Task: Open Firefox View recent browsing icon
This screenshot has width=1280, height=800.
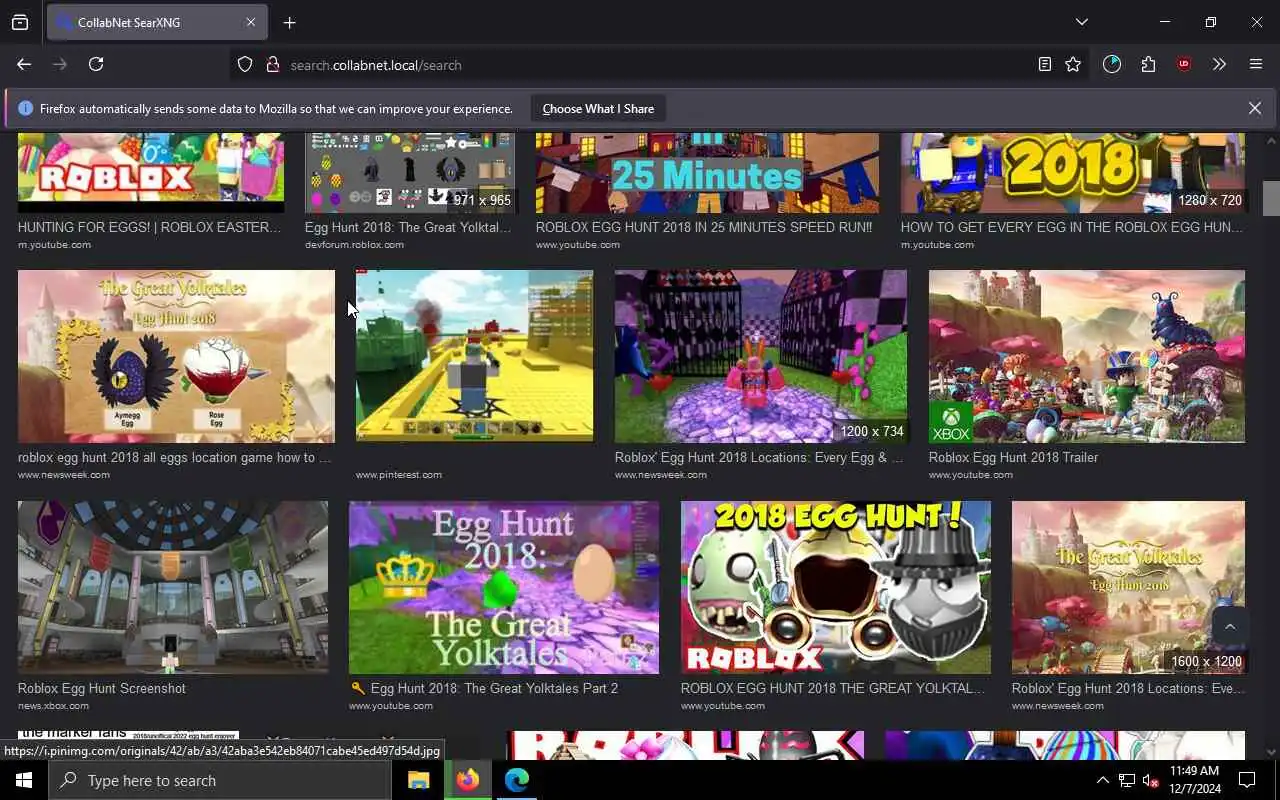Action: (20, 22)
